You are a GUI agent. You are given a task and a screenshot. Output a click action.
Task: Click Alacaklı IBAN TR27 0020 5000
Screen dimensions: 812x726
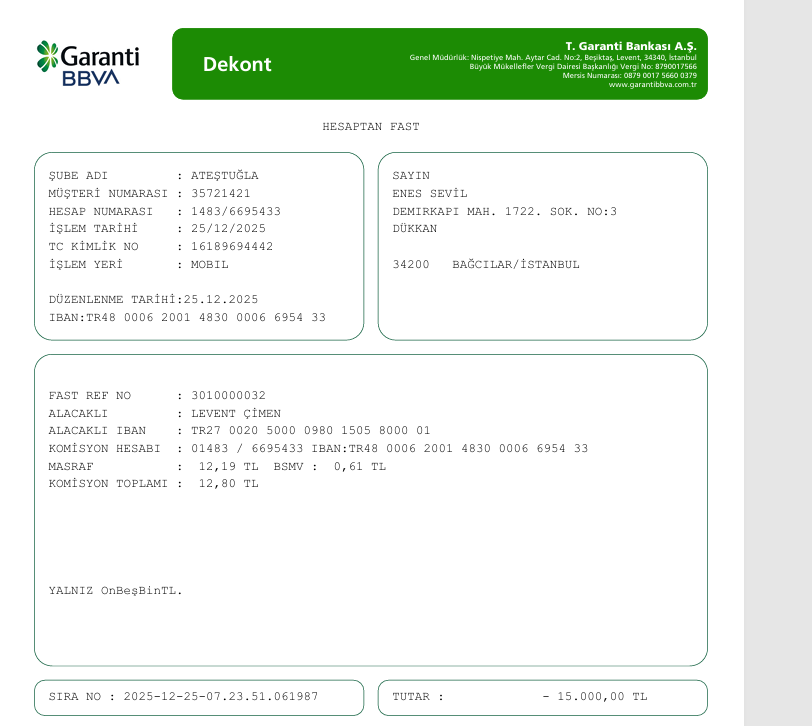[x=311, y=430]
